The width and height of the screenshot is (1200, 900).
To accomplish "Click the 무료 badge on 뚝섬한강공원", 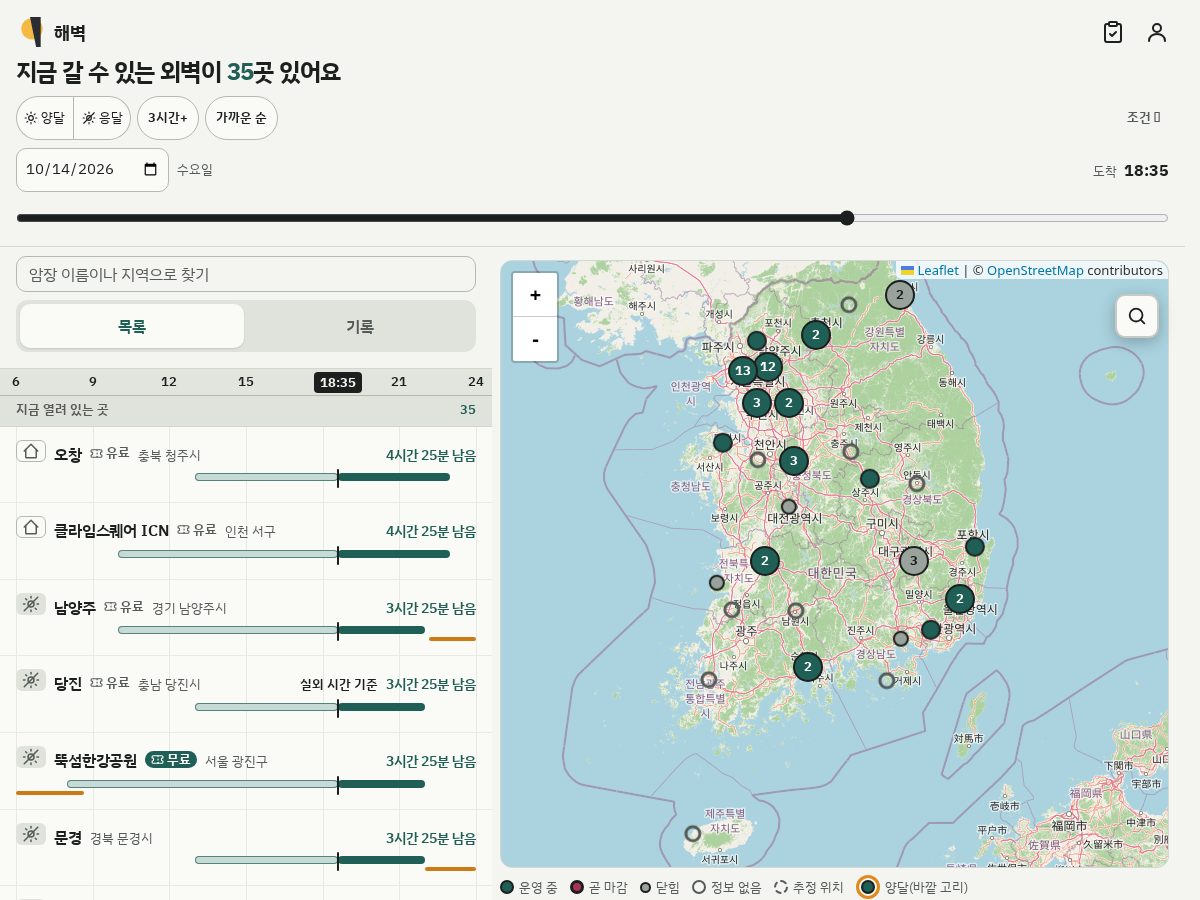I will (171, 760).
